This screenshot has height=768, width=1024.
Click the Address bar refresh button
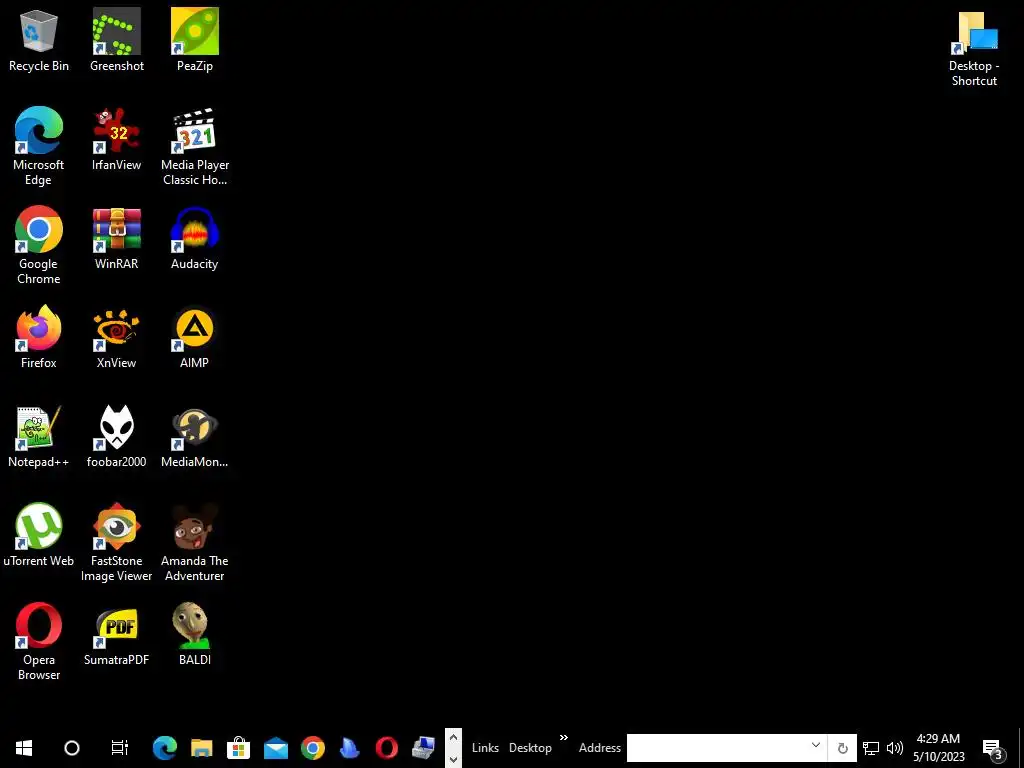point(842,748)
